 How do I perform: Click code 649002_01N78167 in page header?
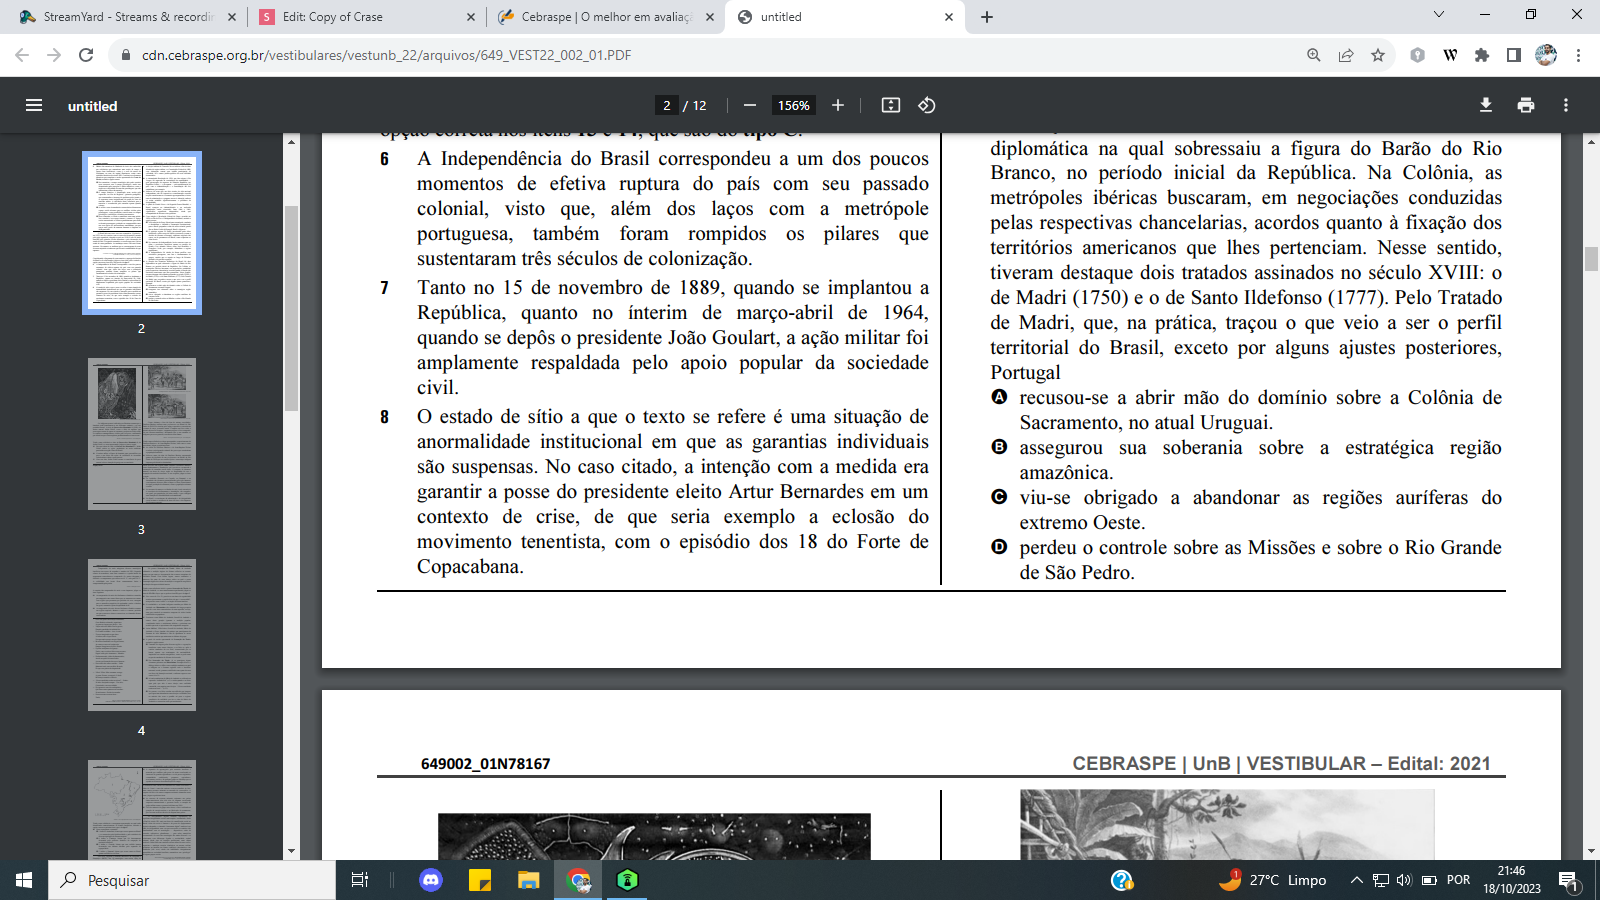pyautogui.click(x=485, y=764)
